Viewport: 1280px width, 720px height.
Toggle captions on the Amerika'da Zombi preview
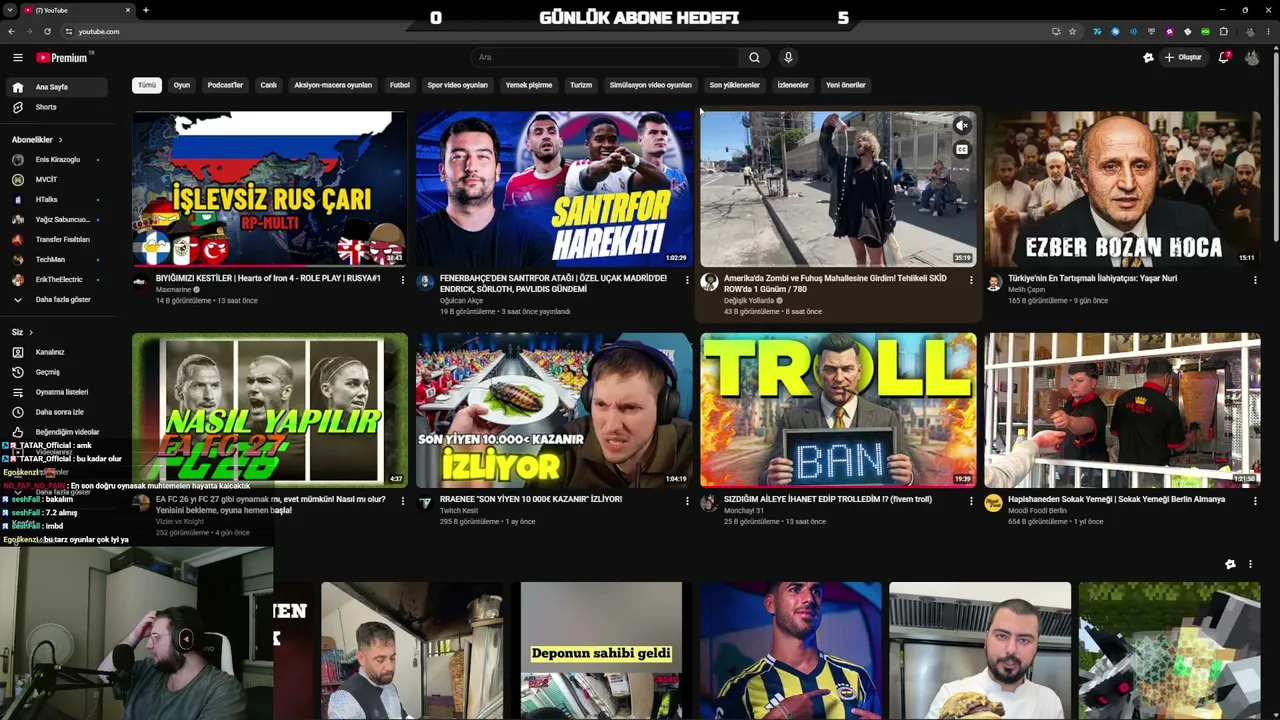tap(961, 150)
